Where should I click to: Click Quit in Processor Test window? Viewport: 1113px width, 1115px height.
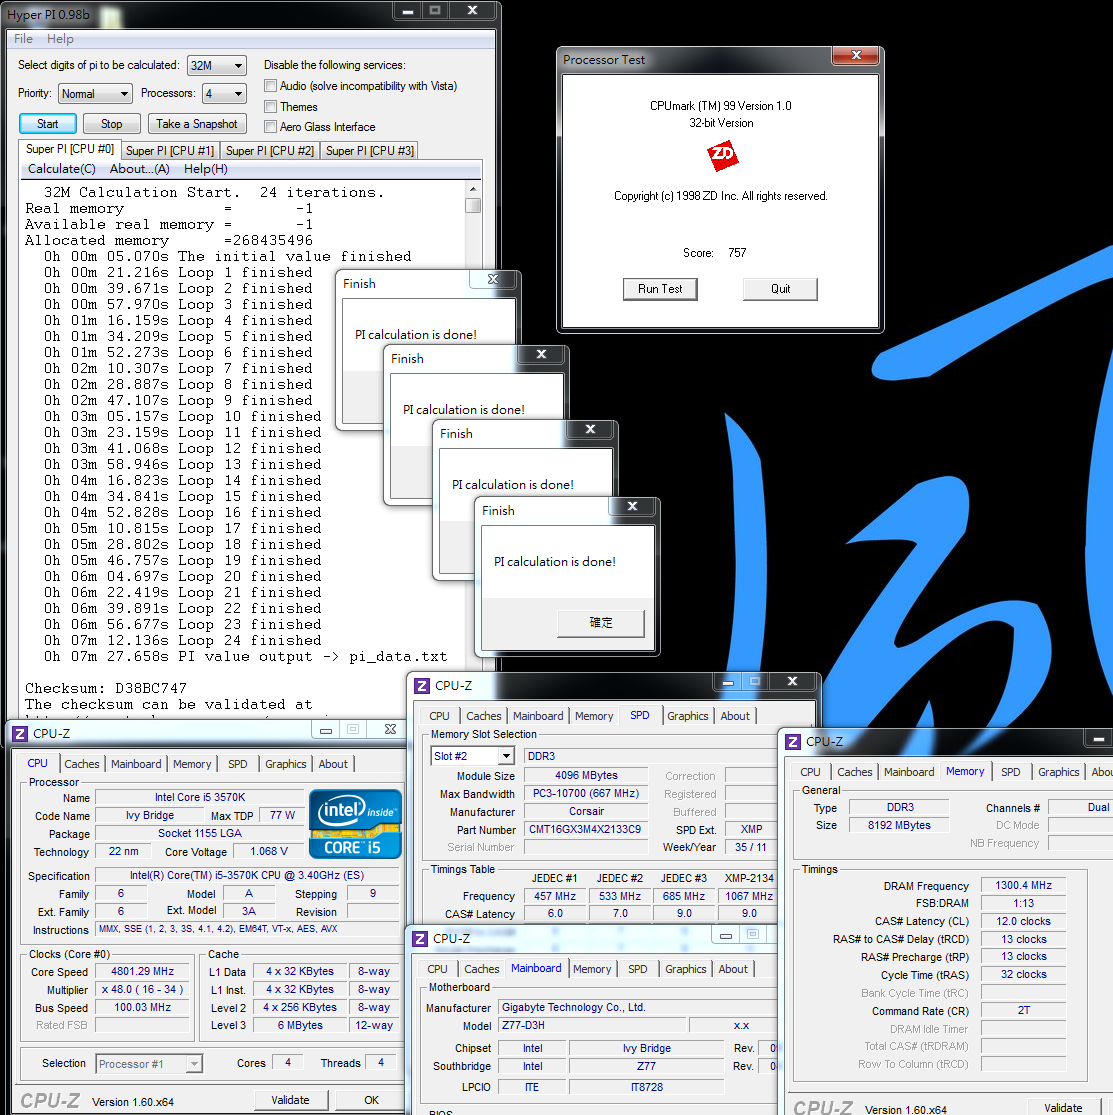(x=780, y=289)
